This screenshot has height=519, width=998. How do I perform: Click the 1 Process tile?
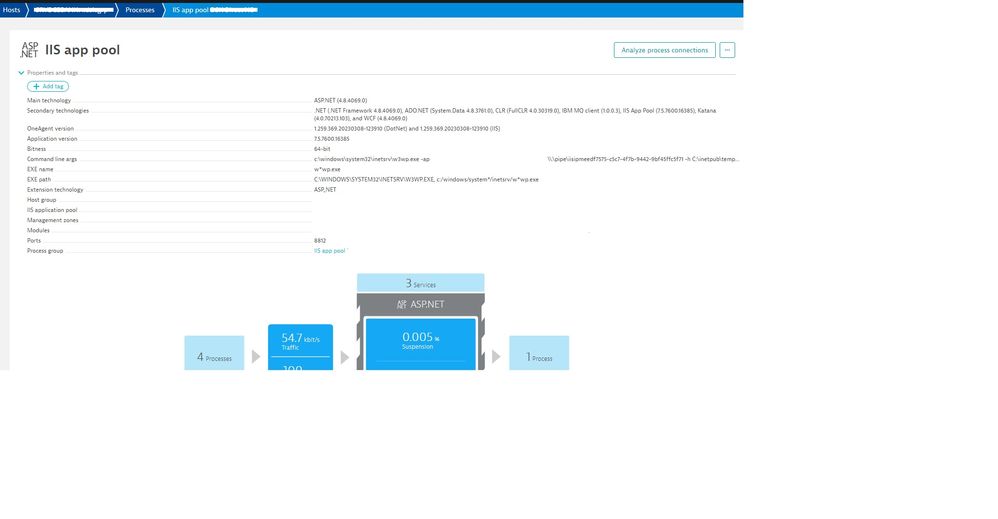(539, 357)
